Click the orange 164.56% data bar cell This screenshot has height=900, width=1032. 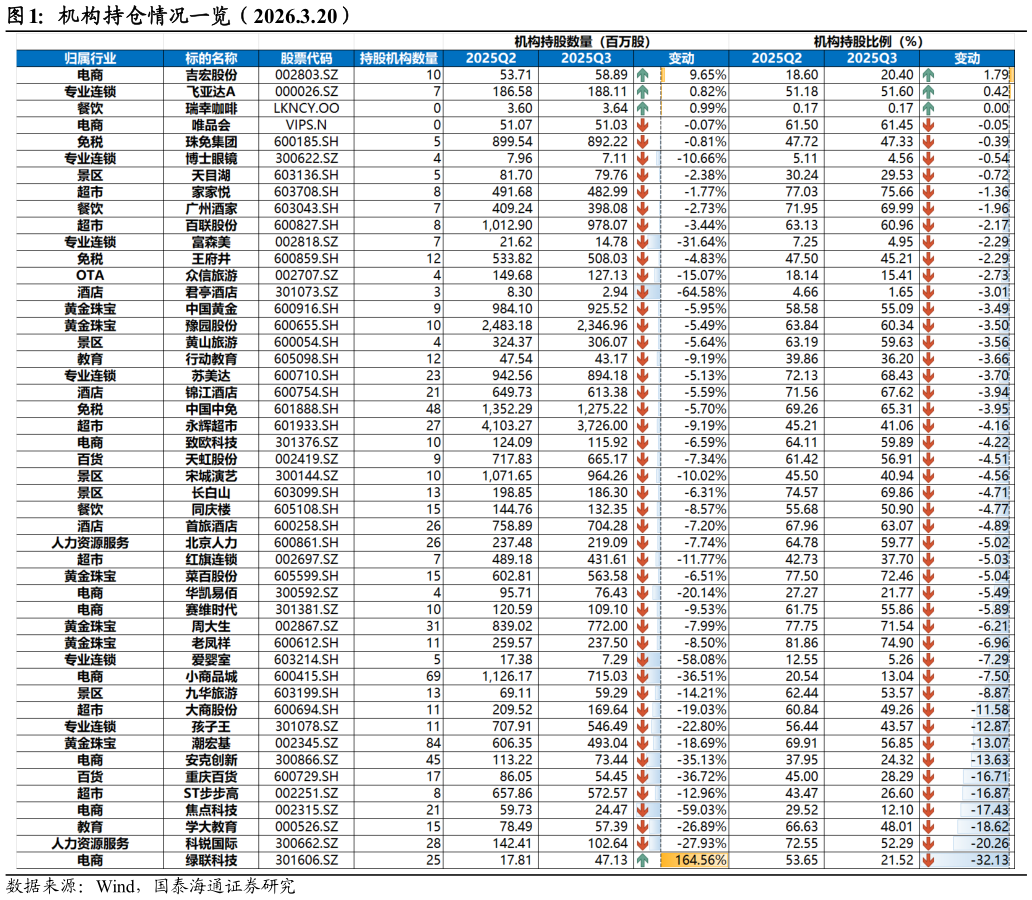(694, 860)
